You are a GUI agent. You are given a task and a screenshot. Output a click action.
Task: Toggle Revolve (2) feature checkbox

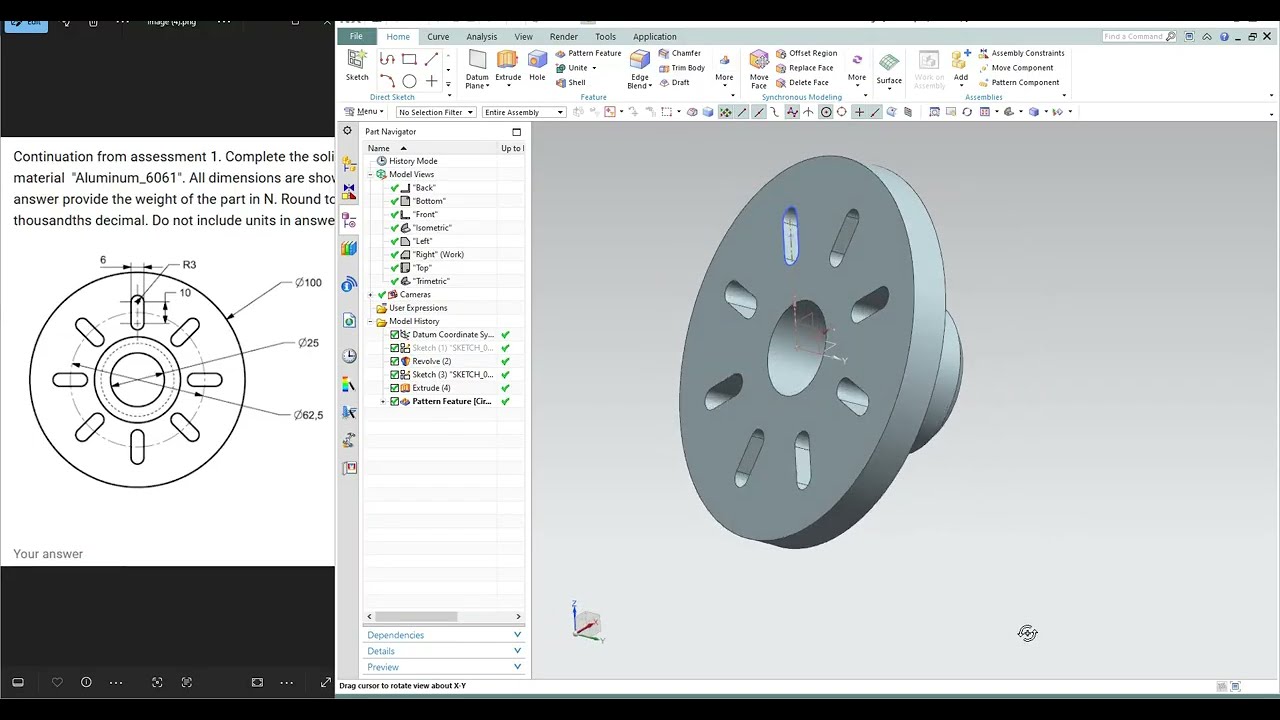click(395, 361)
